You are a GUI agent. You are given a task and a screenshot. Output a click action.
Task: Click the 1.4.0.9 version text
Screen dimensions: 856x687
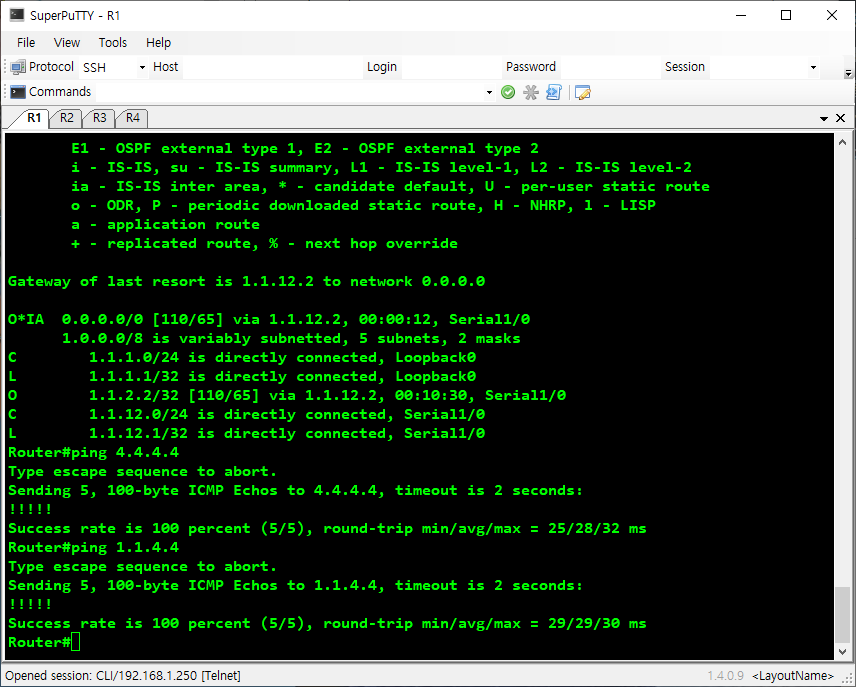[x=726, y=676]
